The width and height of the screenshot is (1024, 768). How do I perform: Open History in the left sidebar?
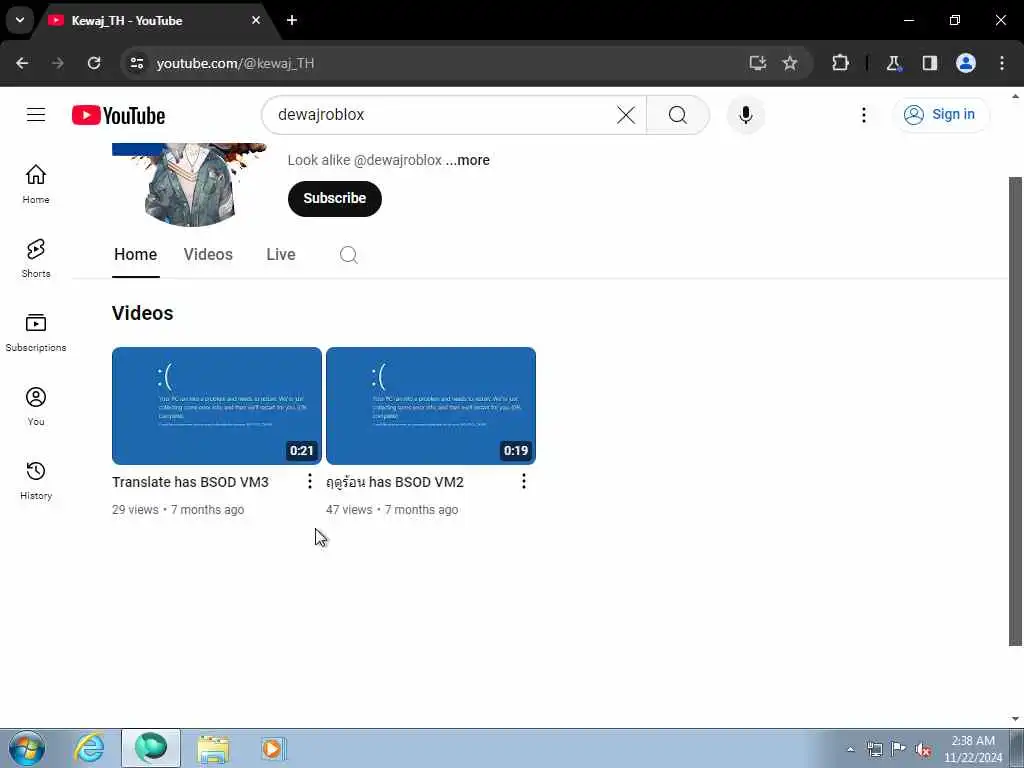(x=36, y=480)
